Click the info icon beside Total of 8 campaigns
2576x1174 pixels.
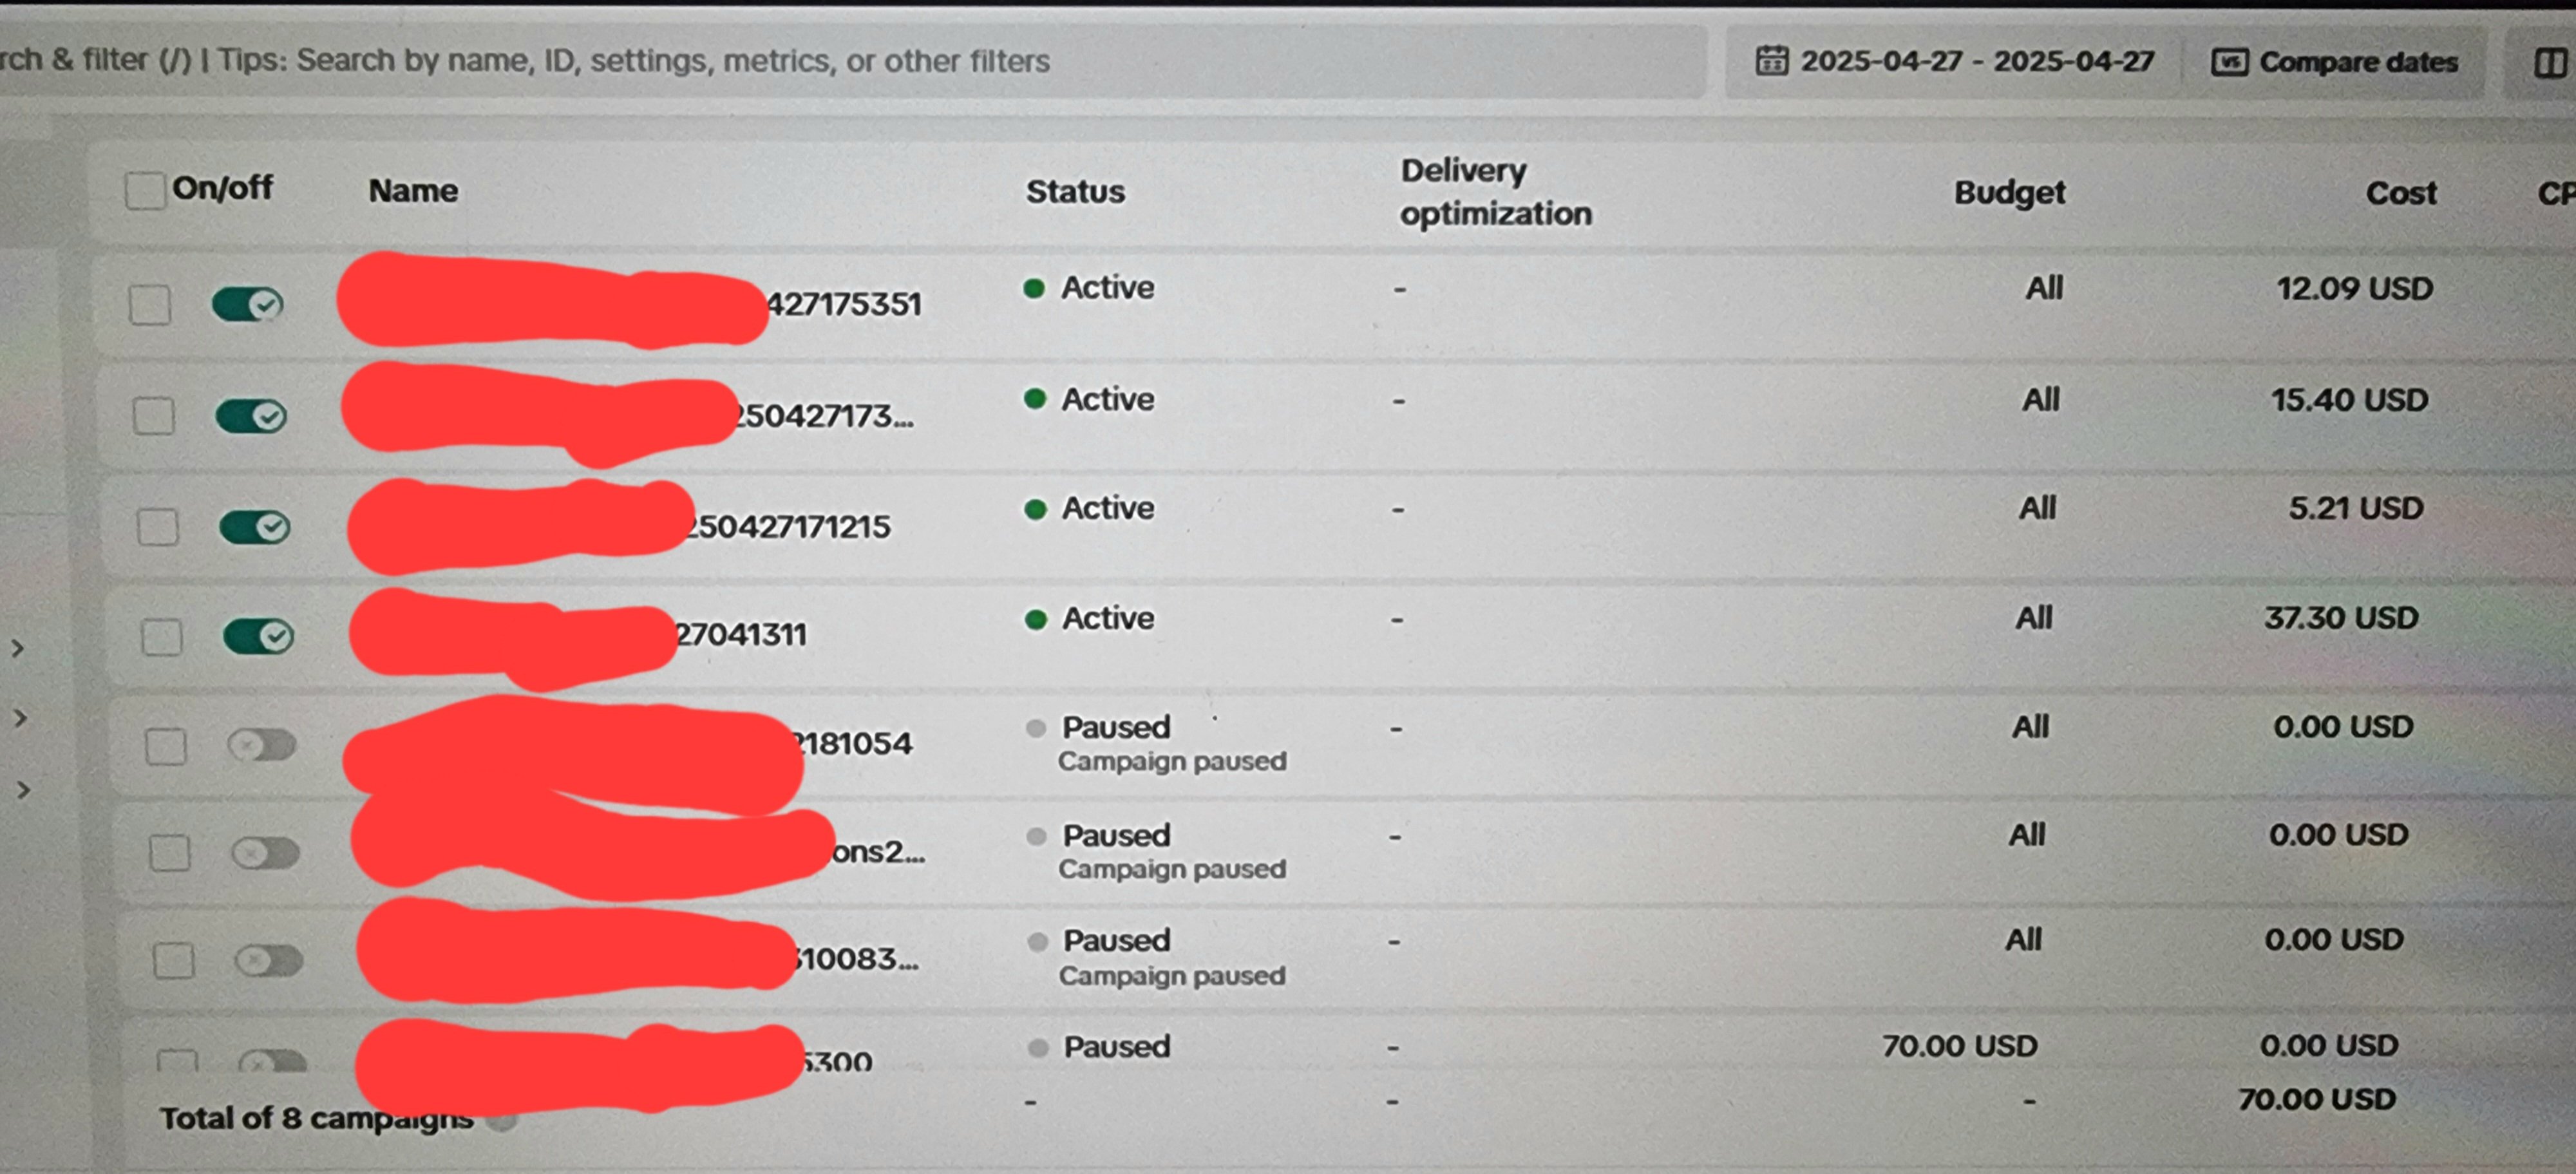point(503,1120)
